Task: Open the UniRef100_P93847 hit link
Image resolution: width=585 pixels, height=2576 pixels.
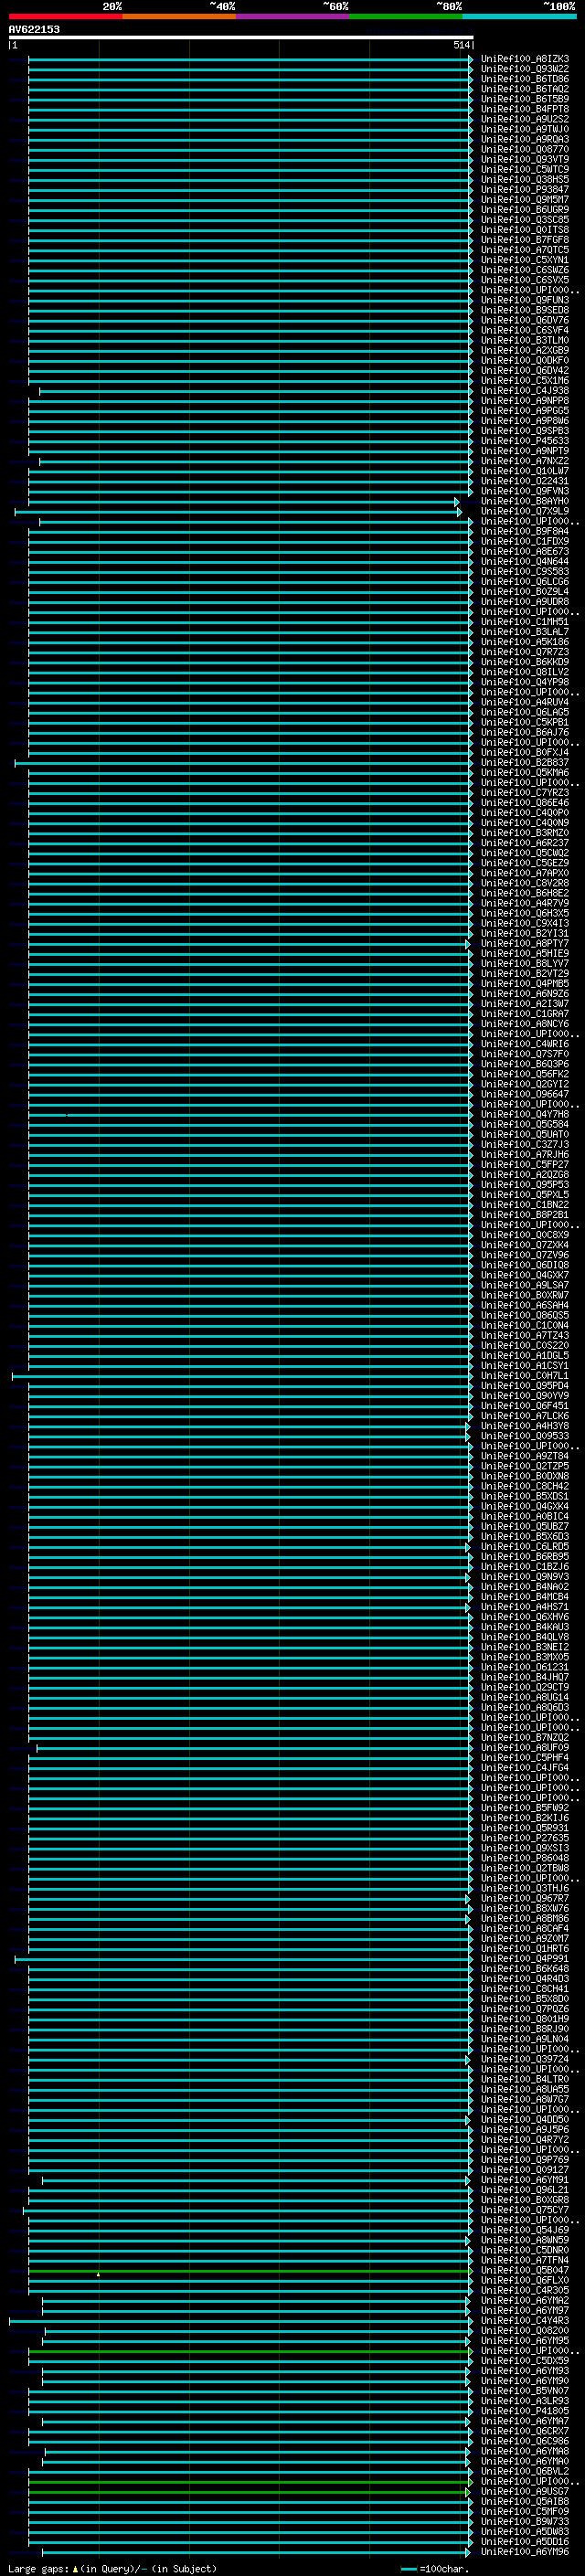Action: coord(525,190)
